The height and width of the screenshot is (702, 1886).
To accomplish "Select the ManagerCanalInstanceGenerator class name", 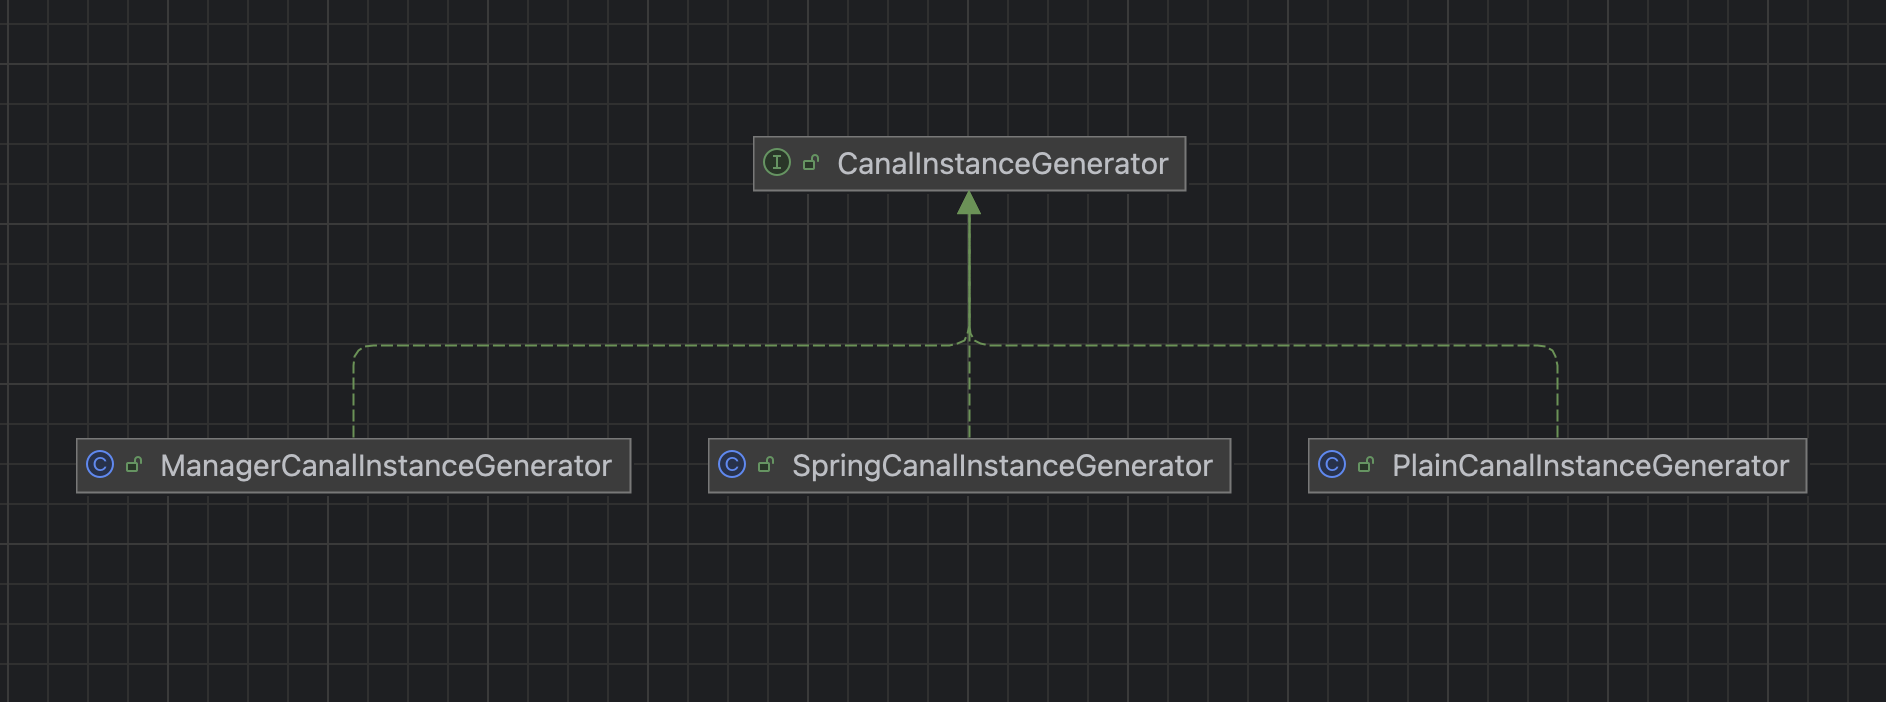I will (x=386, y=466).
